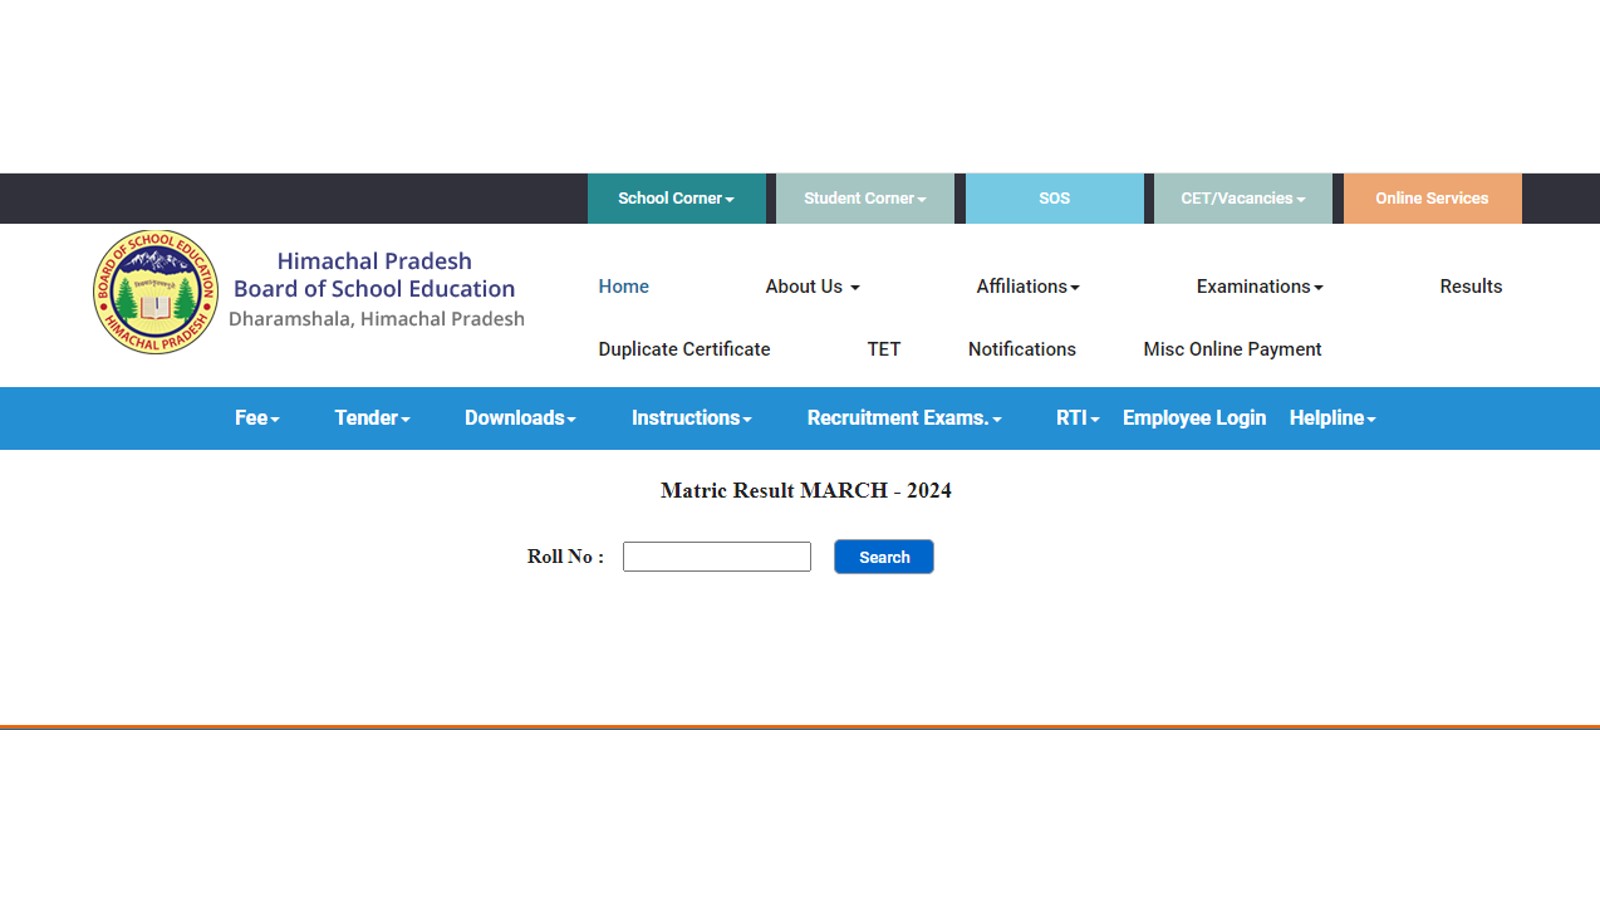The height and width of the screenshot is (900, 1600).
Task: Click the Employee Login link
Action: point(1194,418)
